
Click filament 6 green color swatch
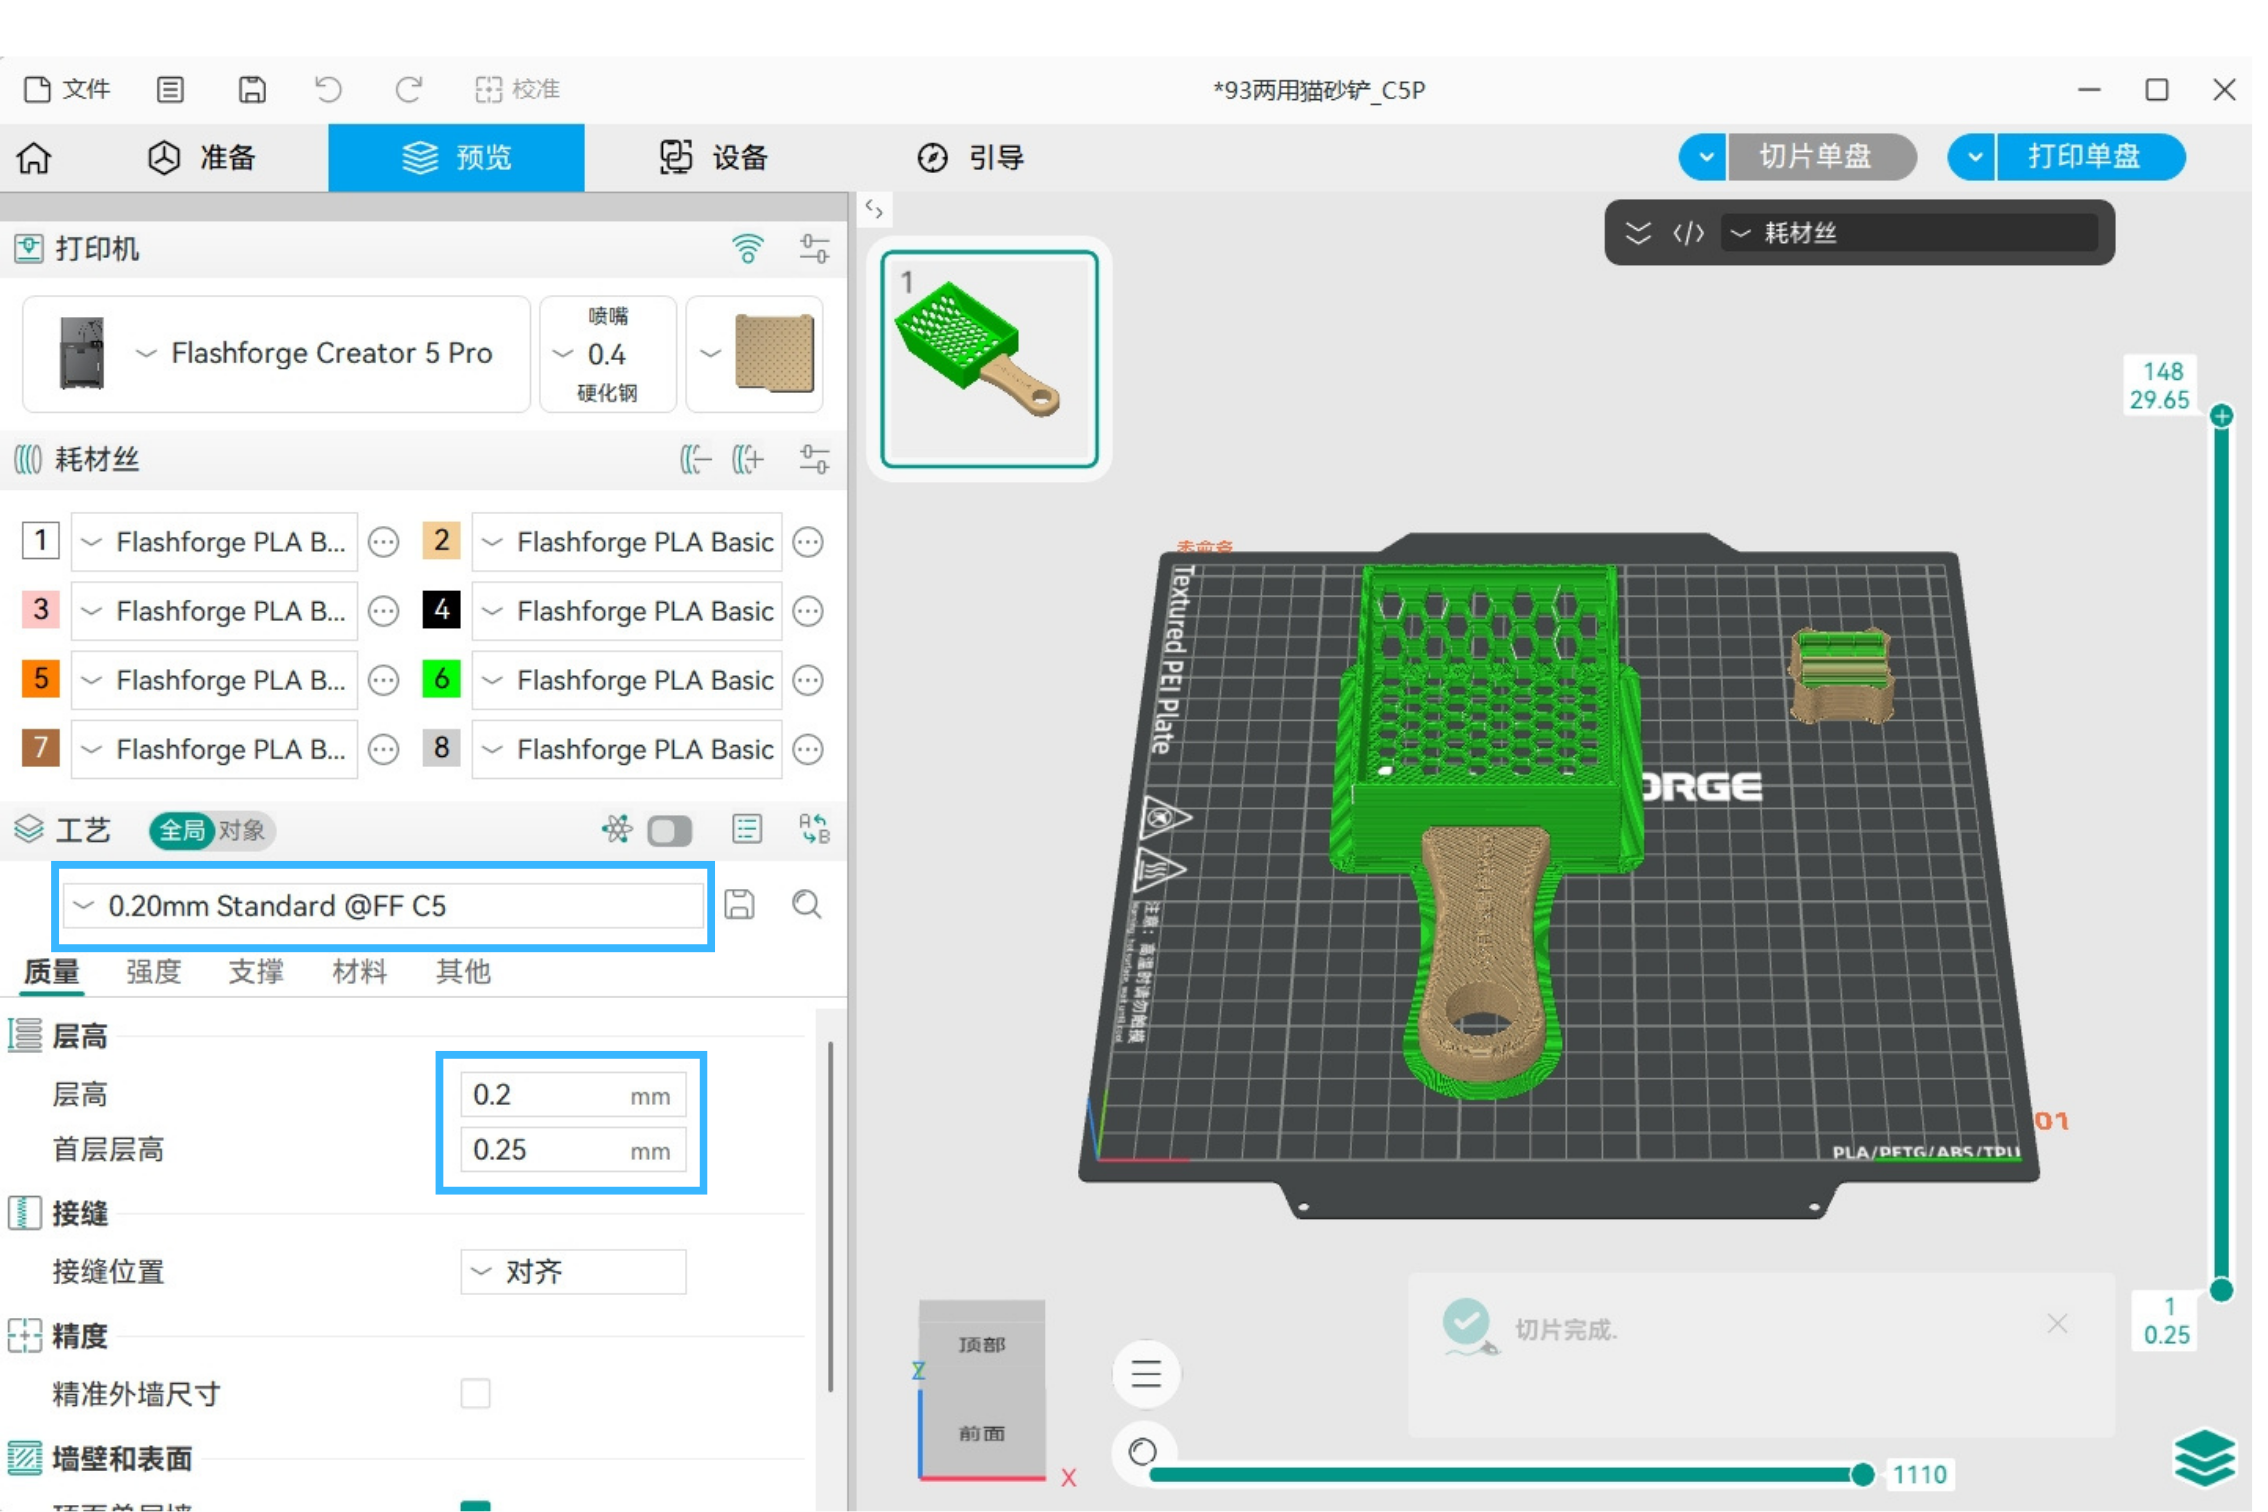pos(442,680)
